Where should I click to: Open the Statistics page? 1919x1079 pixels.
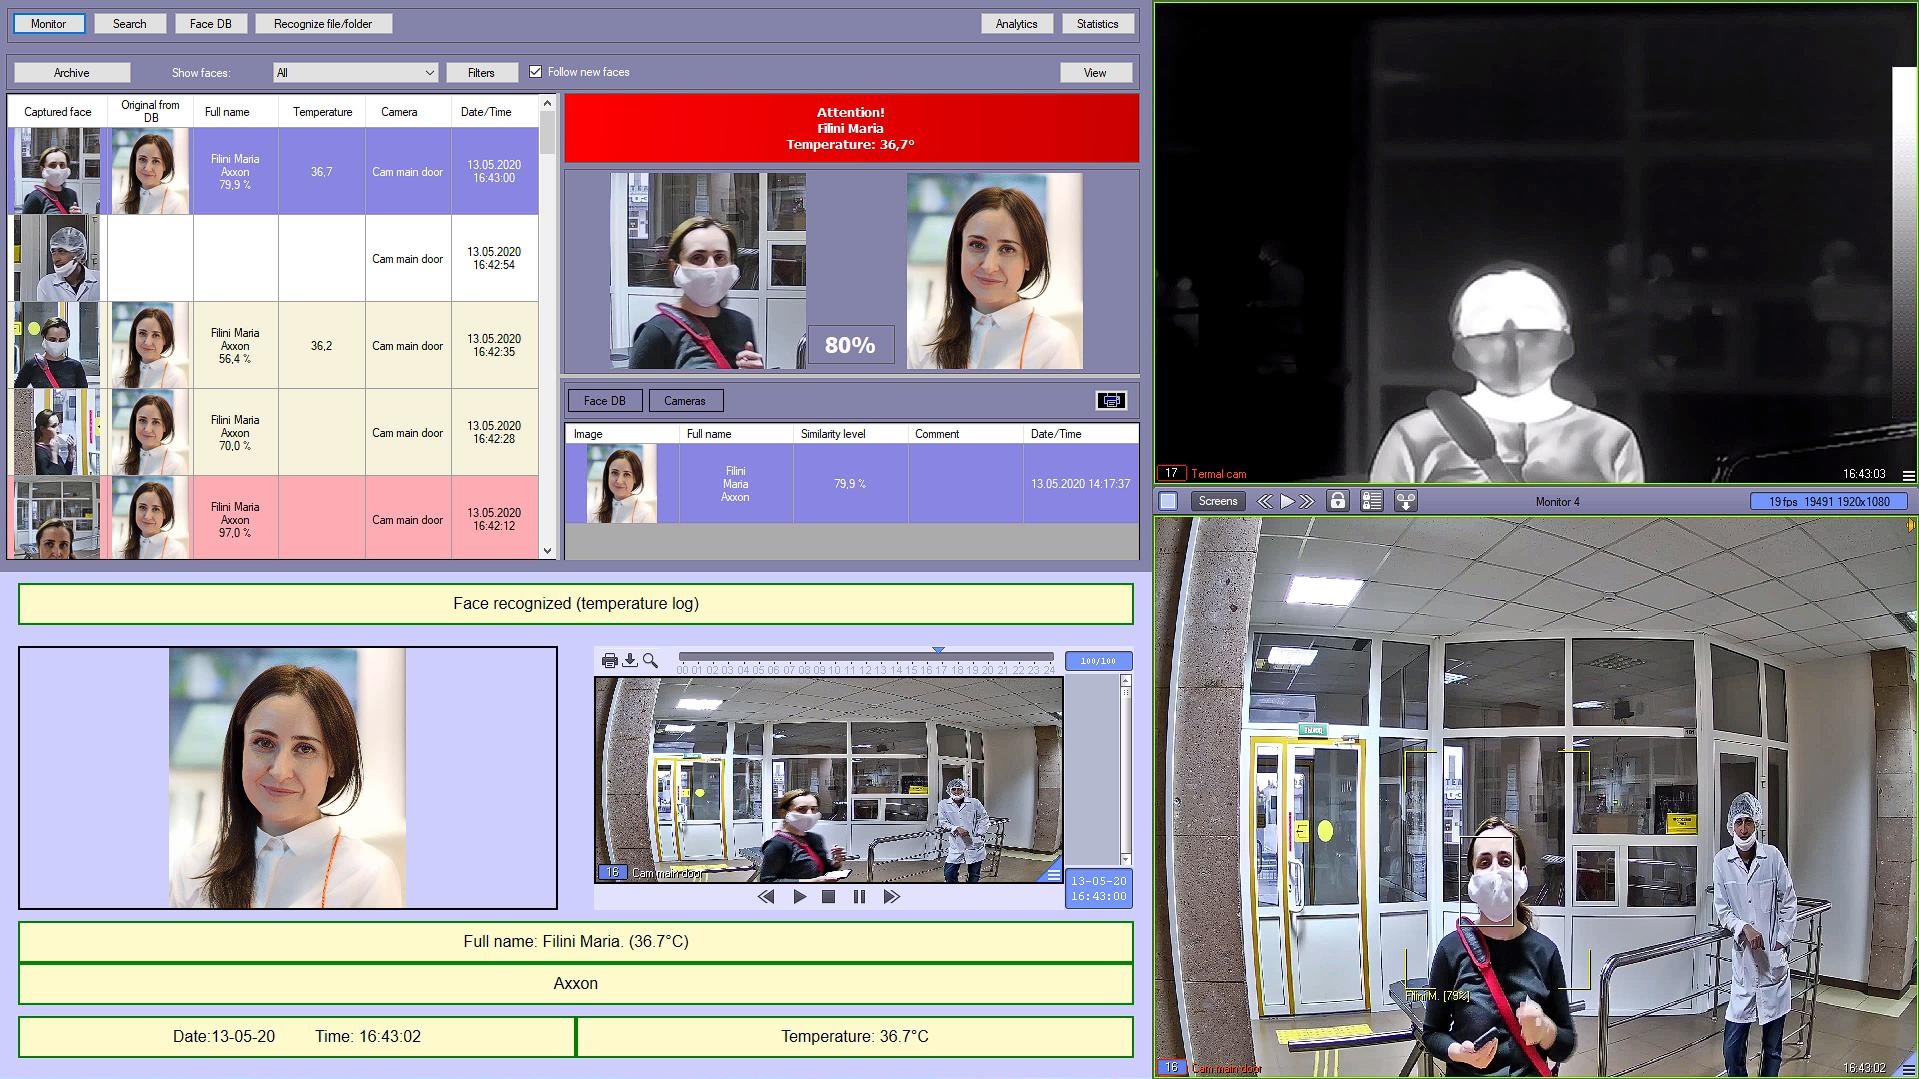[x=1097, y=23]
